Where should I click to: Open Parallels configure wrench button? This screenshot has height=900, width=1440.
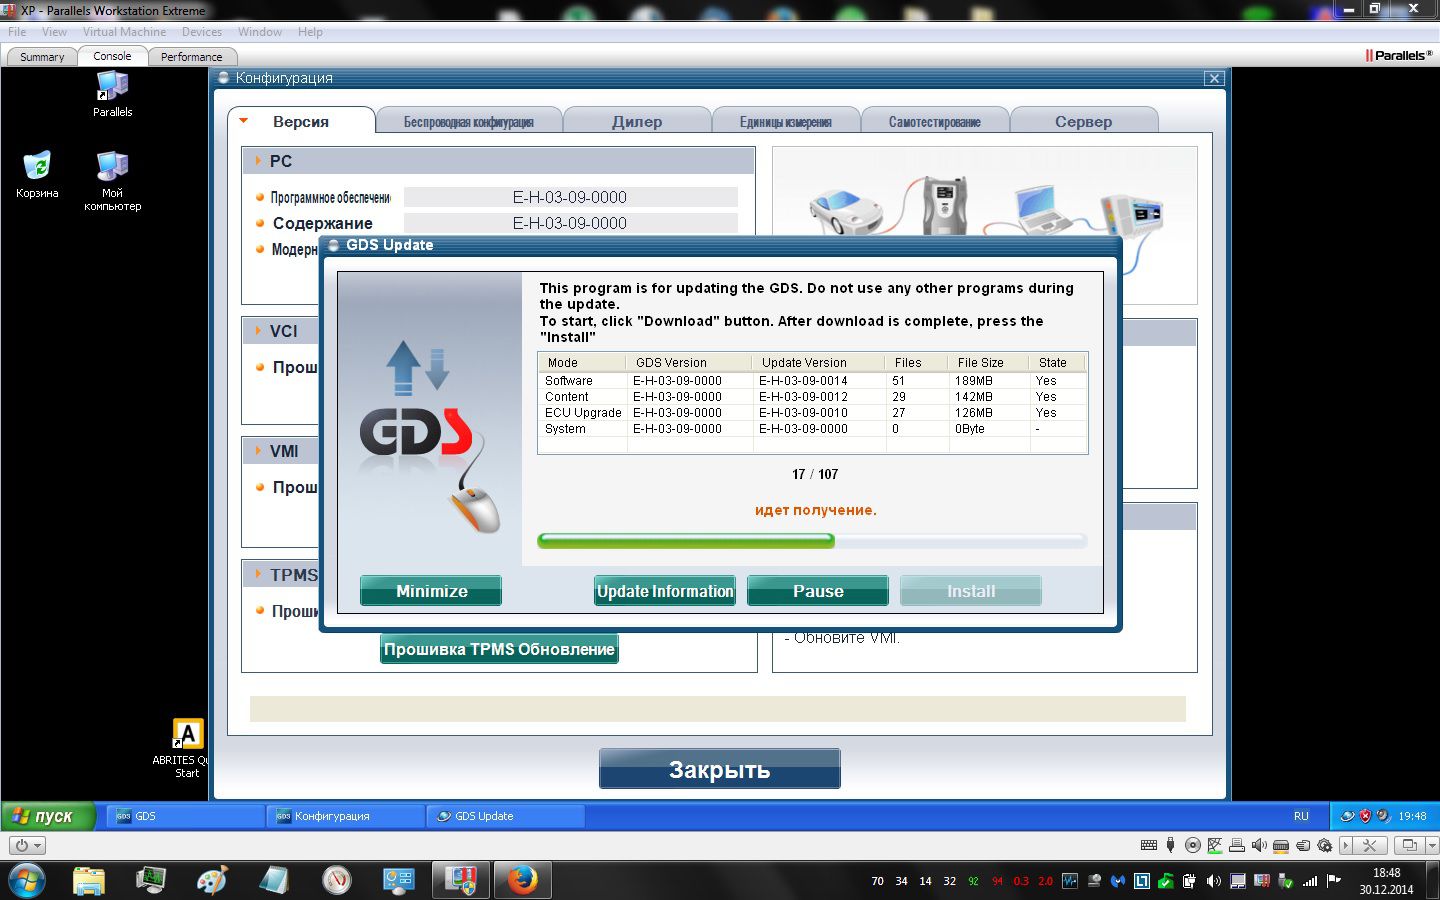coord(1369,845)
